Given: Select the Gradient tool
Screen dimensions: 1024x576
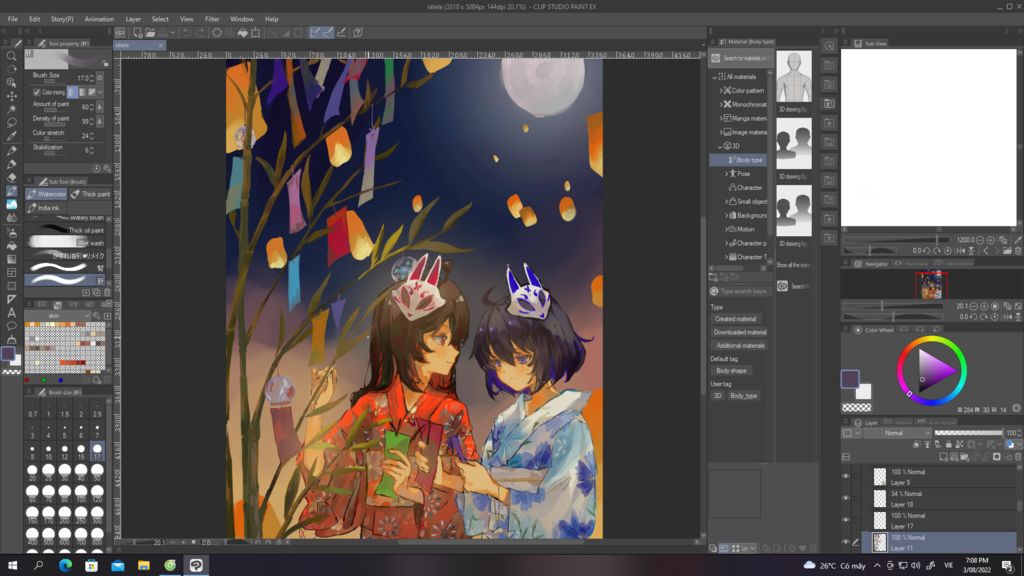Looking at the screenshot, I should coord(11,259).
